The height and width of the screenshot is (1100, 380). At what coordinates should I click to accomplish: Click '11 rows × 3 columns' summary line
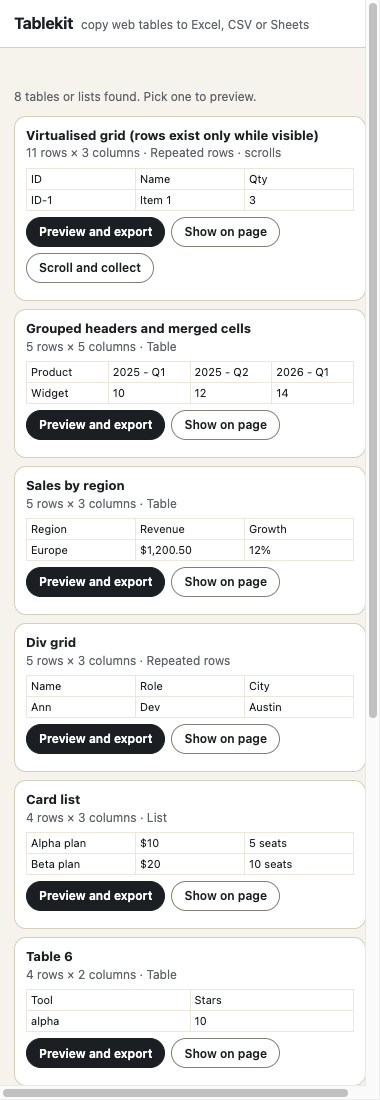(154, 153)
